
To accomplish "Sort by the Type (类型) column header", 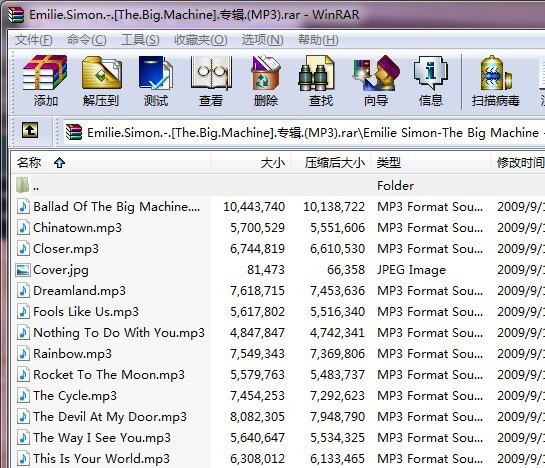I will tap(430, 163).
